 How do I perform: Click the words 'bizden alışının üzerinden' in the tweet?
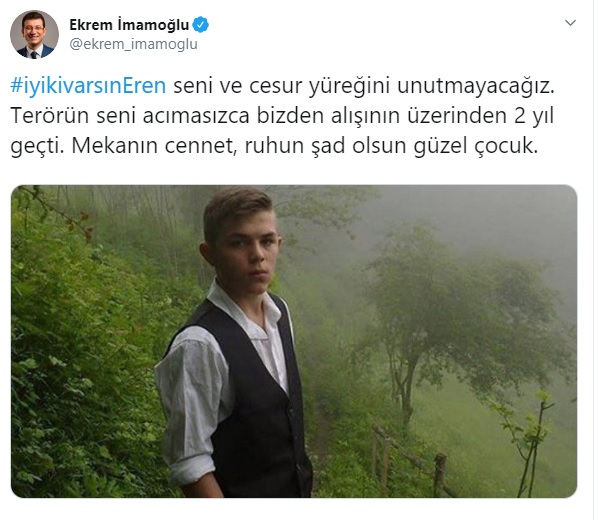(x=381, y=116)
